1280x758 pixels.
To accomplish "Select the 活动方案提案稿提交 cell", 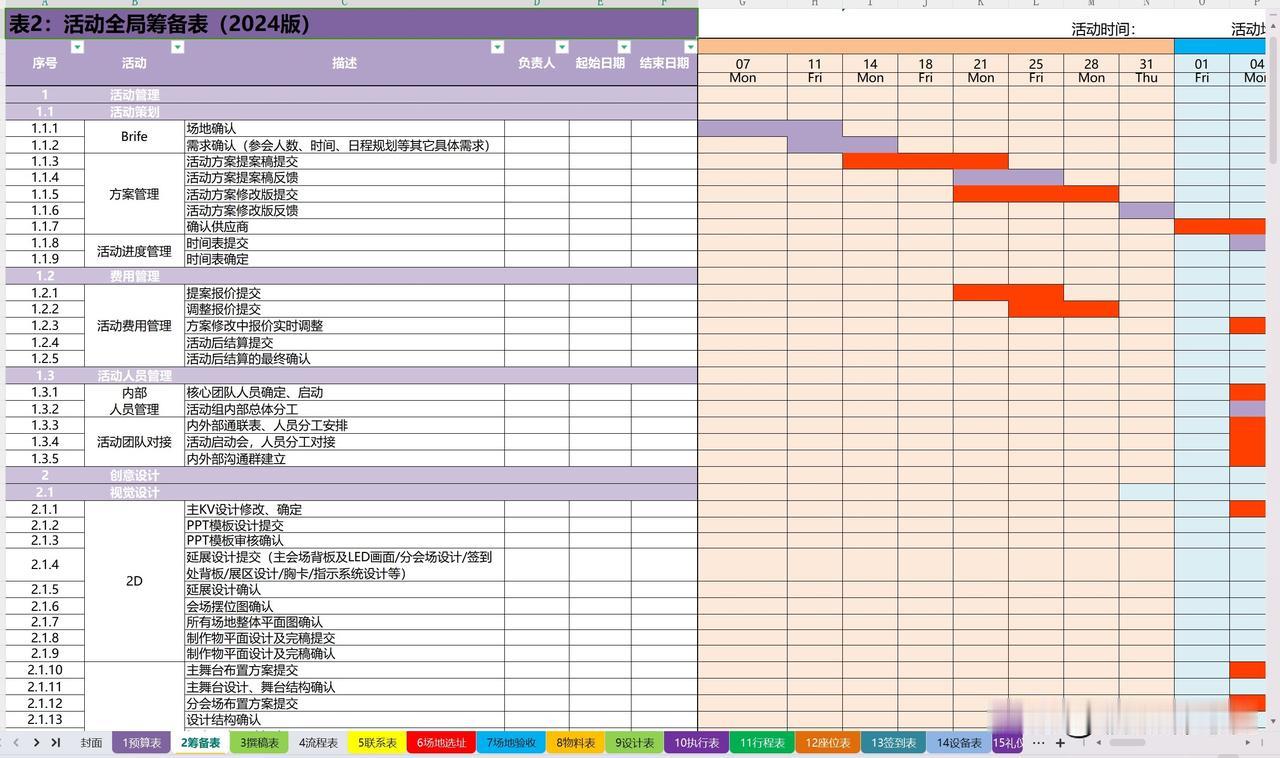I will coord(344,162).
